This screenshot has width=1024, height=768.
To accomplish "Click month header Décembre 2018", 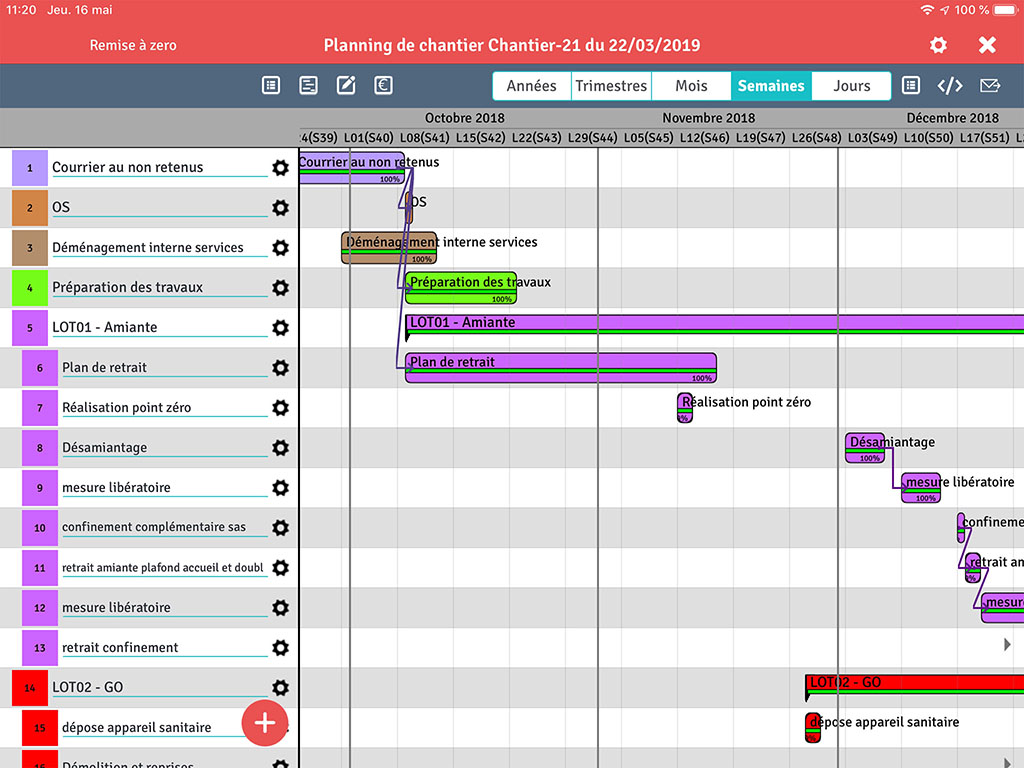I will [x=953, y=118].
